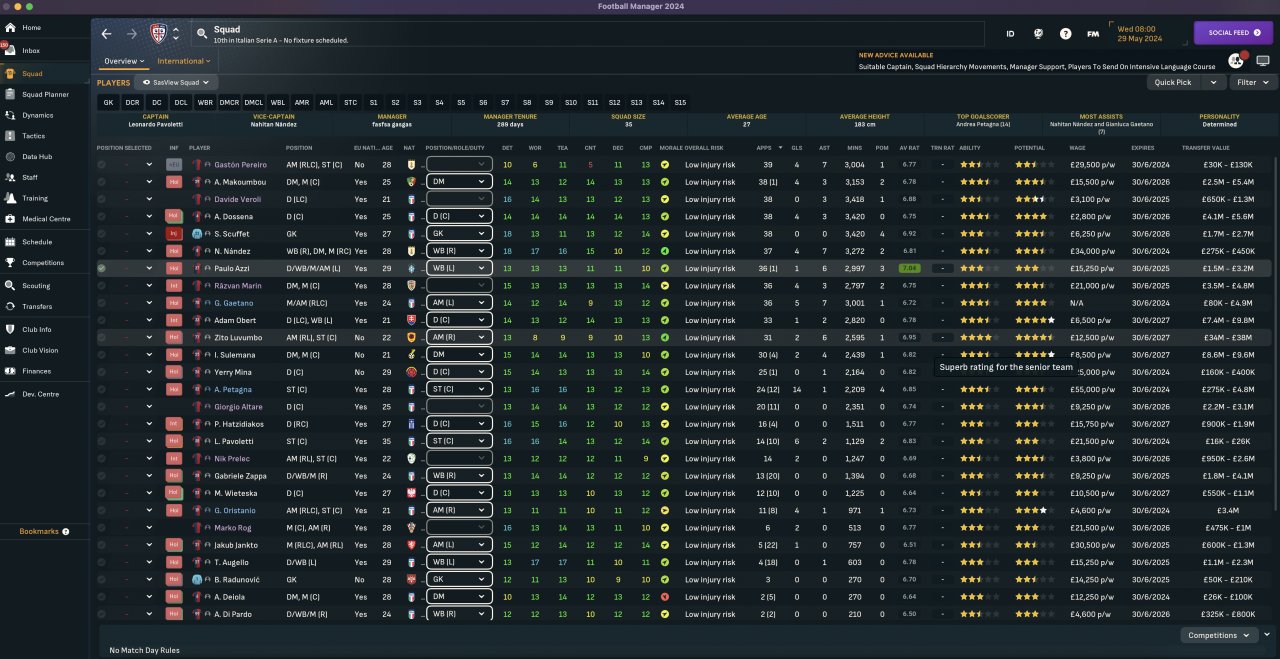Open the Overview tab menu
This screenshot has height=659, width=1280.
[124, 61]
